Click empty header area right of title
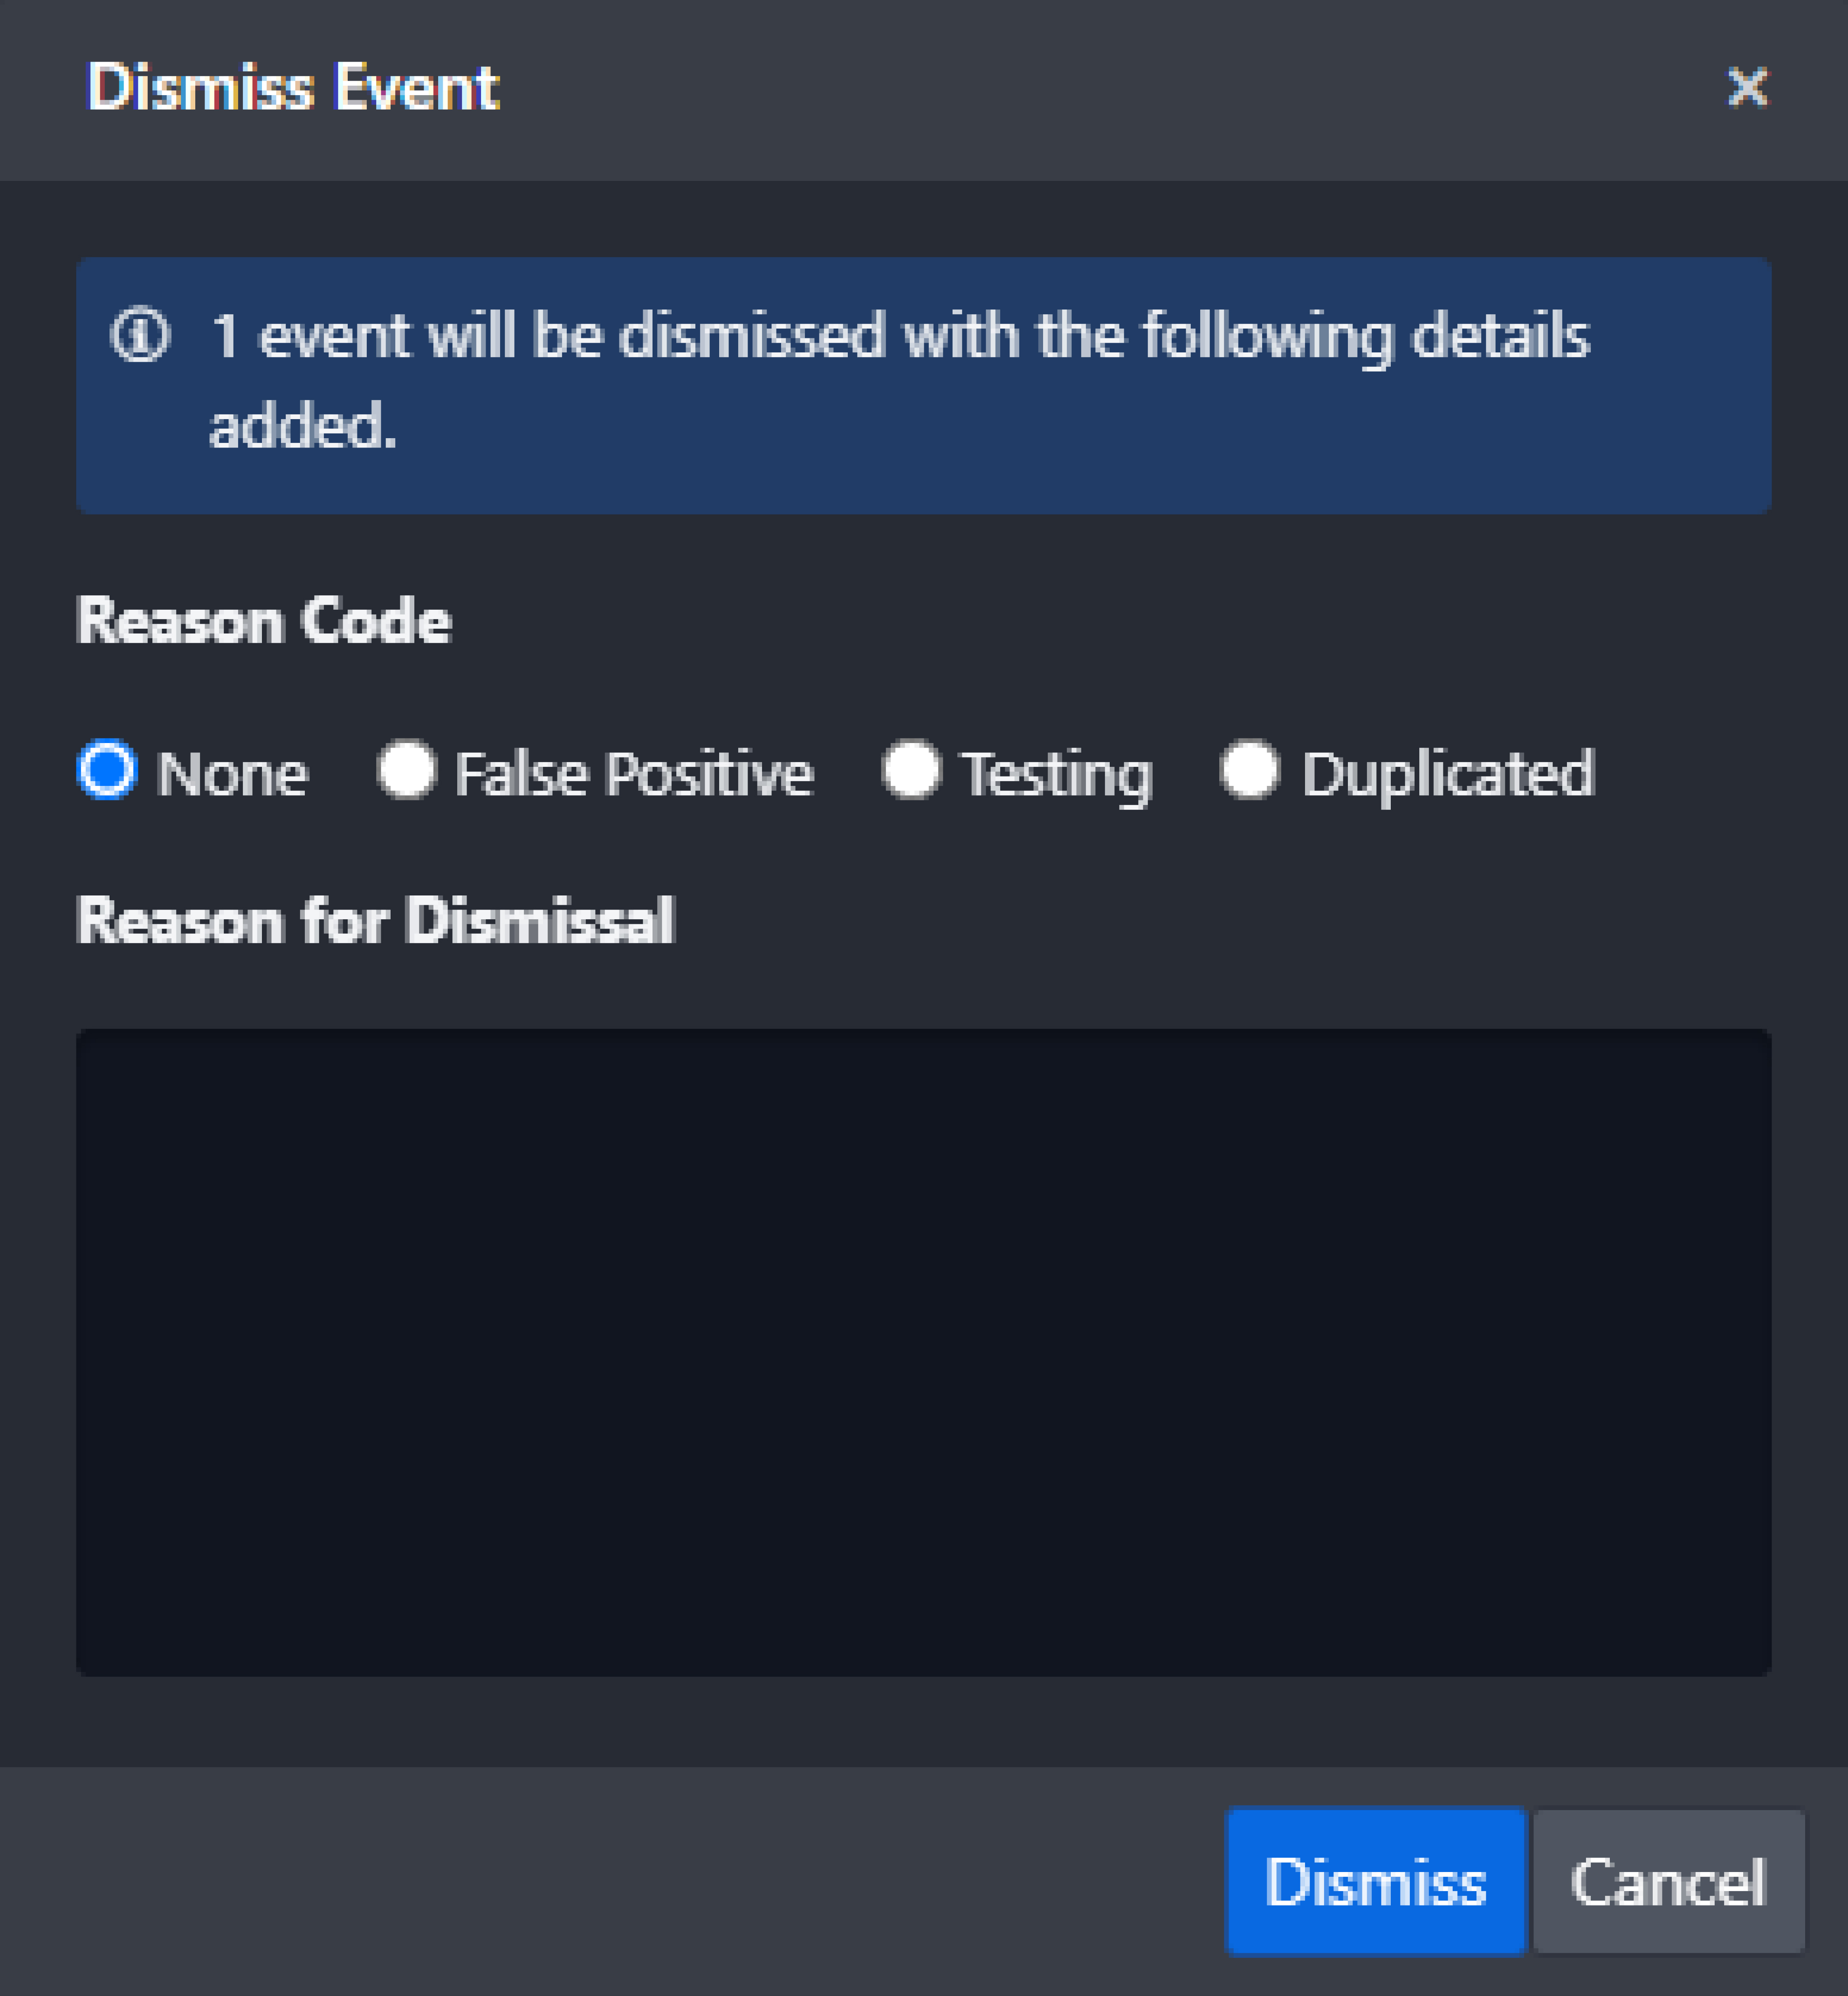 point(1100,87)
